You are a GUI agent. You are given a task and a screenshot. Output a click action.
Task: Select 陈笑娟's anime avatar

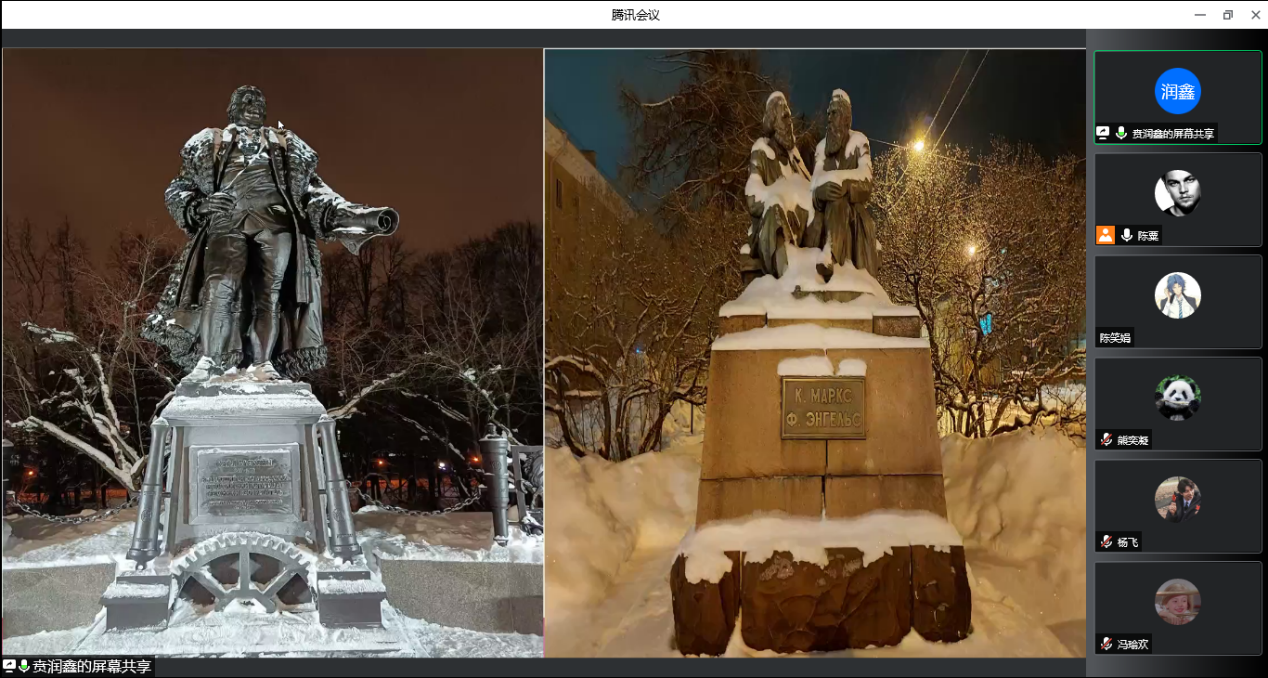pos(1177,295)
